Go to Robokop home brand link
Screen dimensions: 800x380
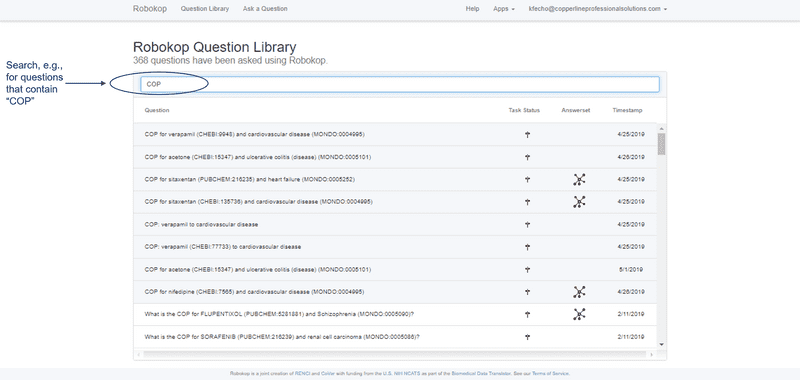149,9
